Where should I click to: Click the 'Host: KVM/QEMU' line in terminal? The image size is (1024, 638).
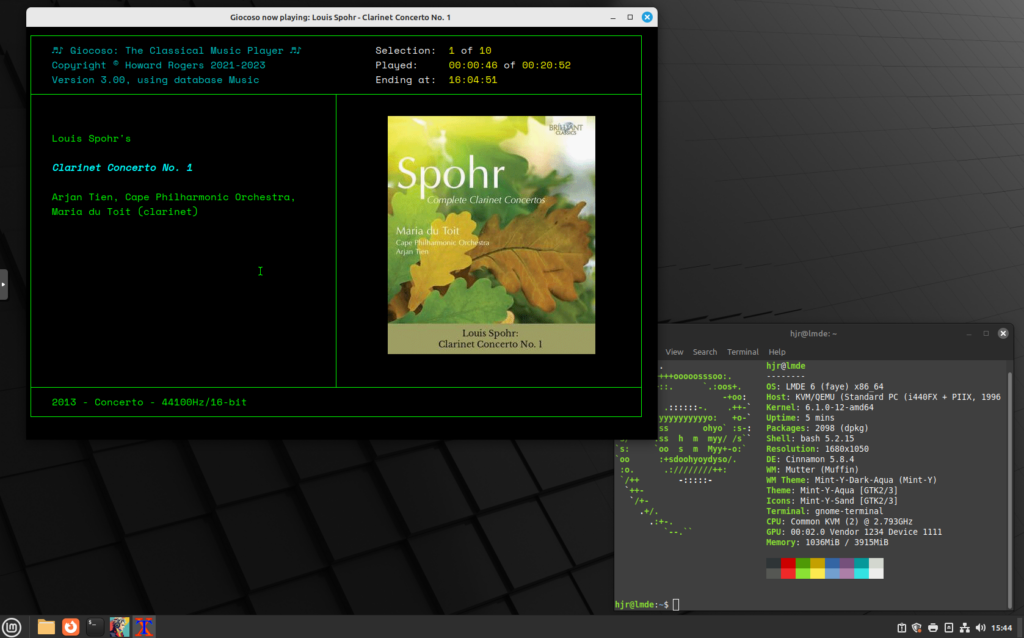(x=884, y=397)
